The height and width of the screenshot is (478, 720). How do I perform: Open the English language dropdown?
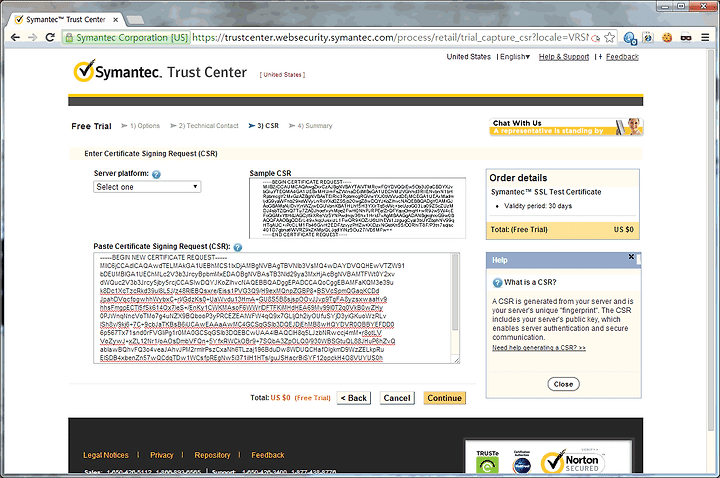[x=515, y=57]
